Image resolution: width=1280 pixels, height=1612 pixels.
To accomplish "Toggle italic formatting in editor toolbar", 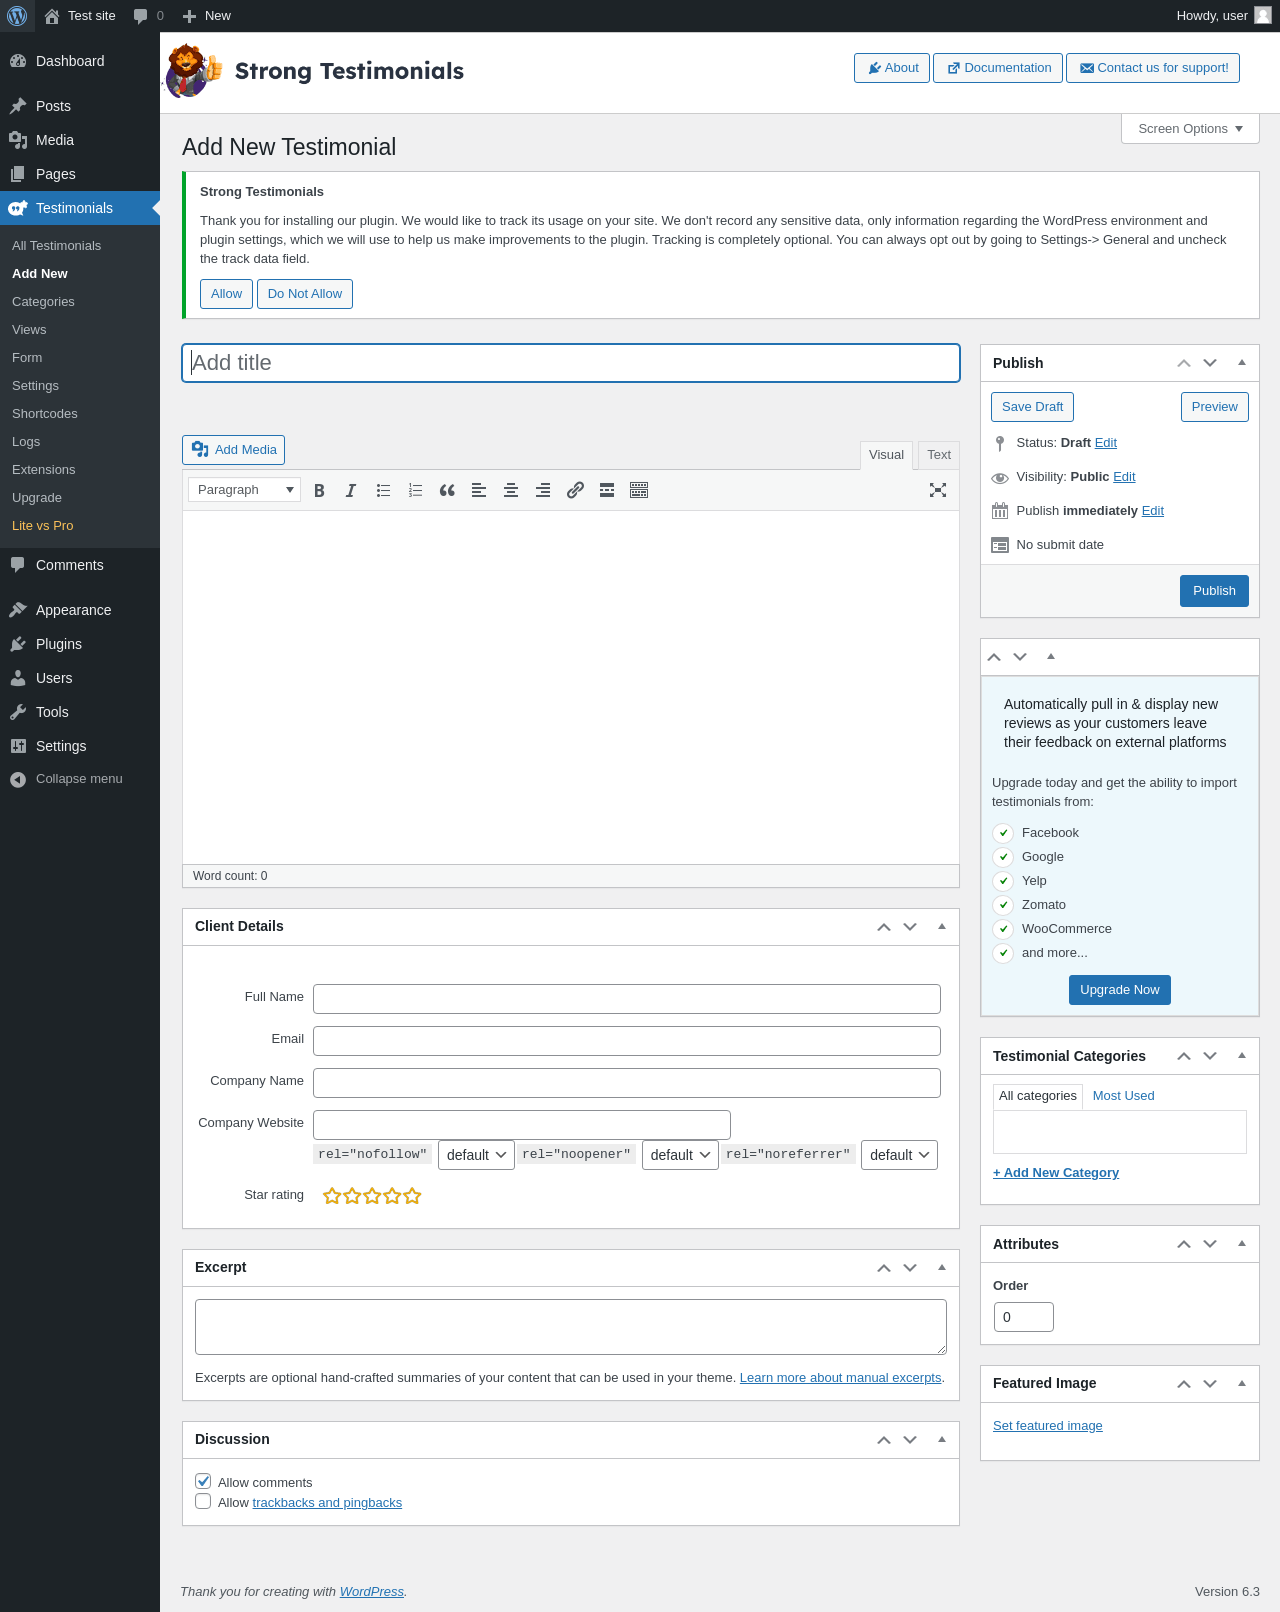I will click(351, 490).
